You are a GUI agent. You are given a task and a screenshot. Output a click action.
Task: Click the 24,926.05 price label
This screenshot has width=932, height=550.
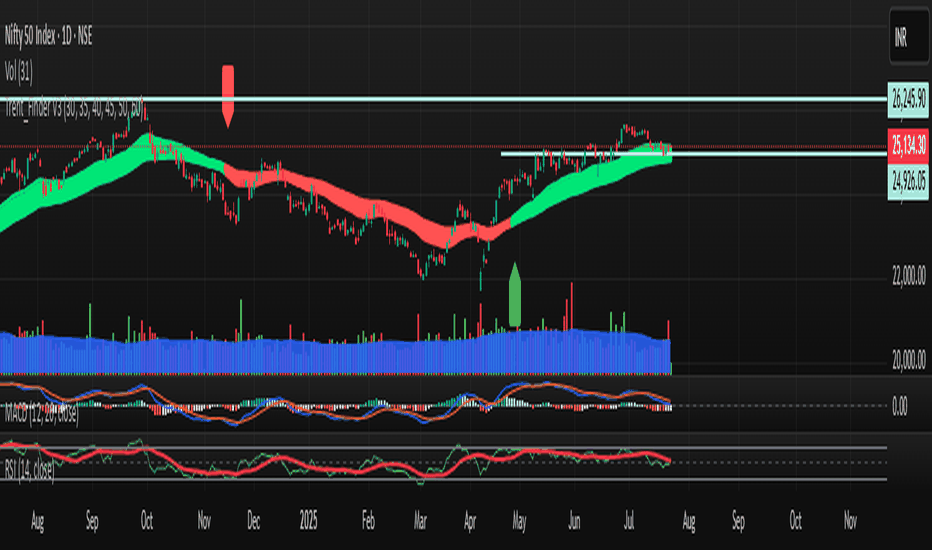[908, 181]
